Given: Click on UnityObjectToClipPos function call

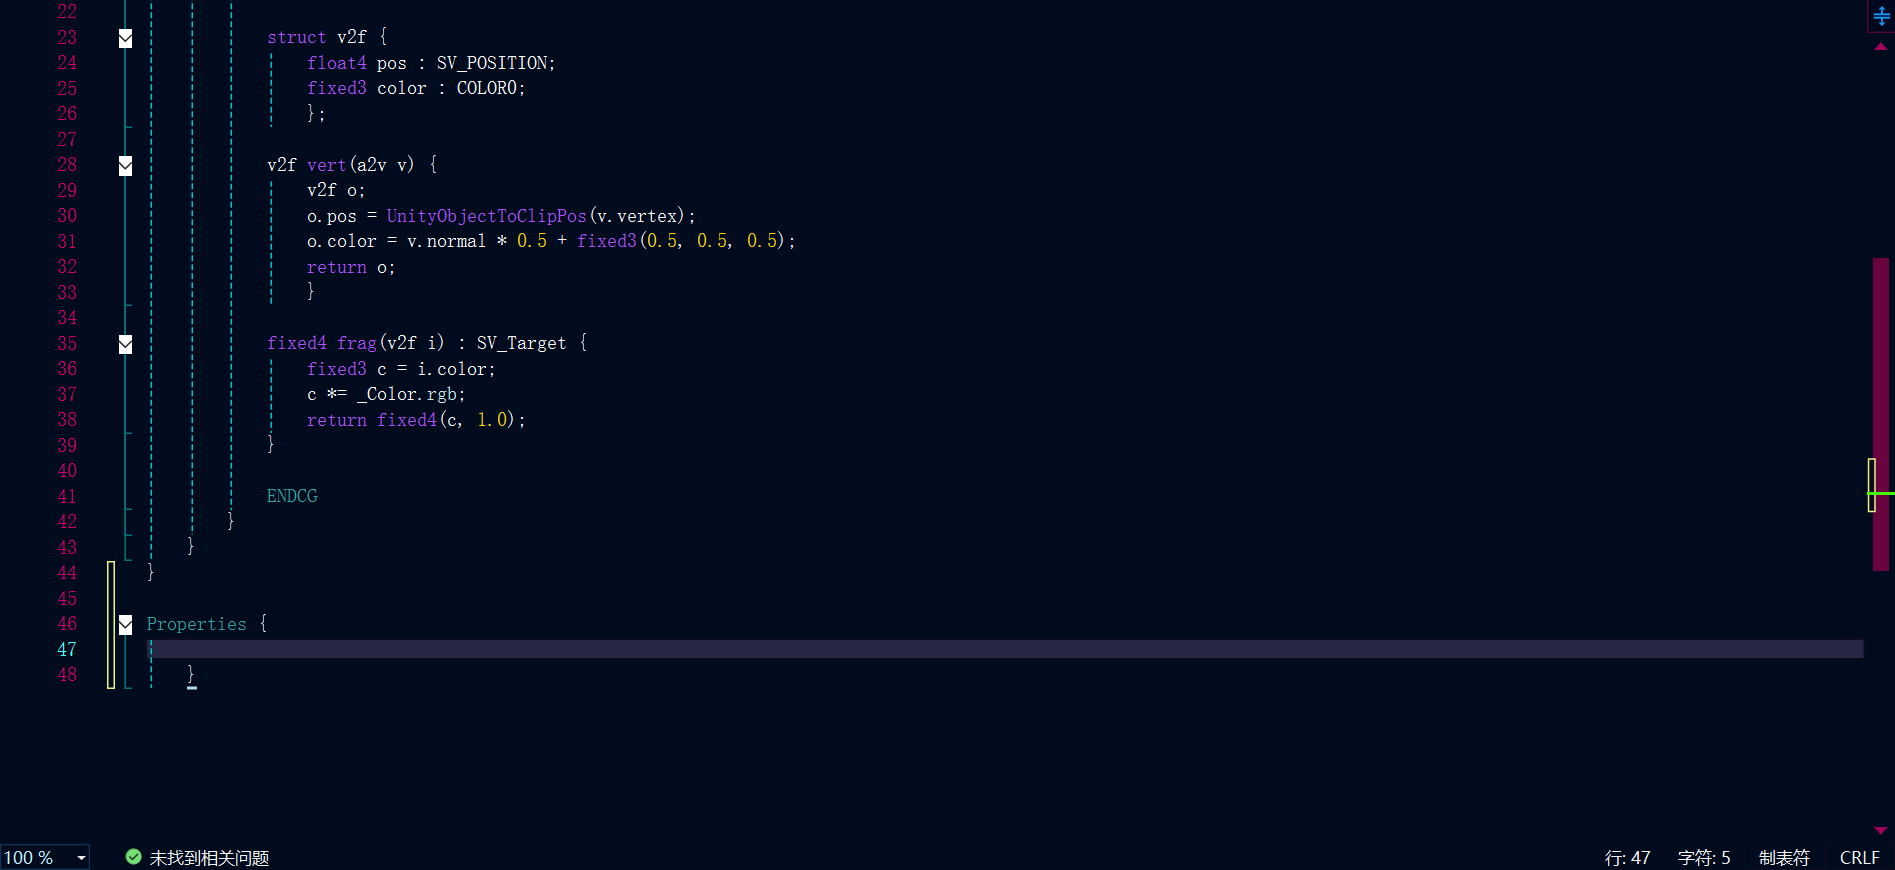Looking at the screenshot, I should tap(486, 216).
